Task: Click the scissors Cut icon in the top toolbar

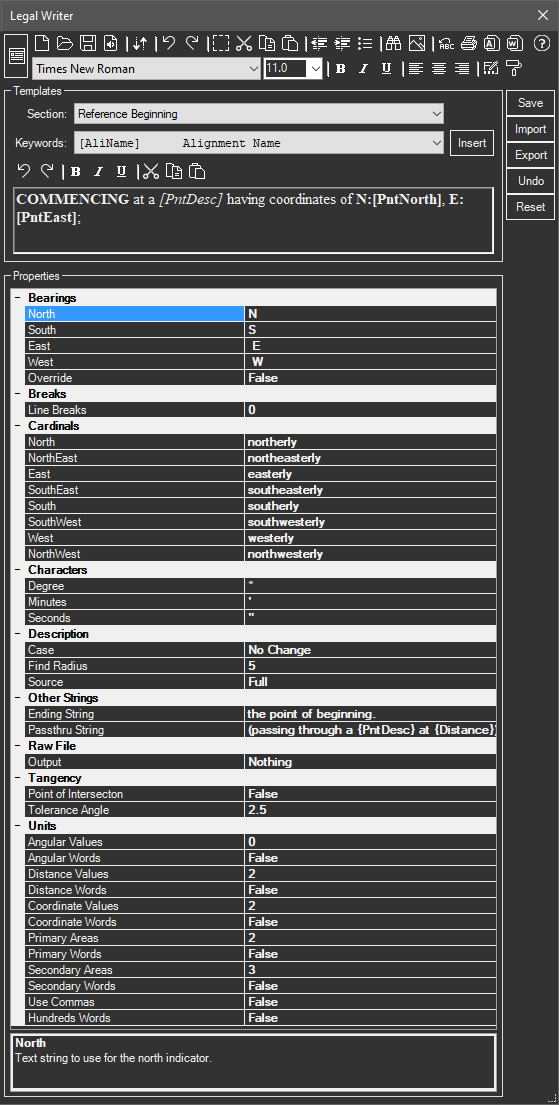Action: pos(244,44)
